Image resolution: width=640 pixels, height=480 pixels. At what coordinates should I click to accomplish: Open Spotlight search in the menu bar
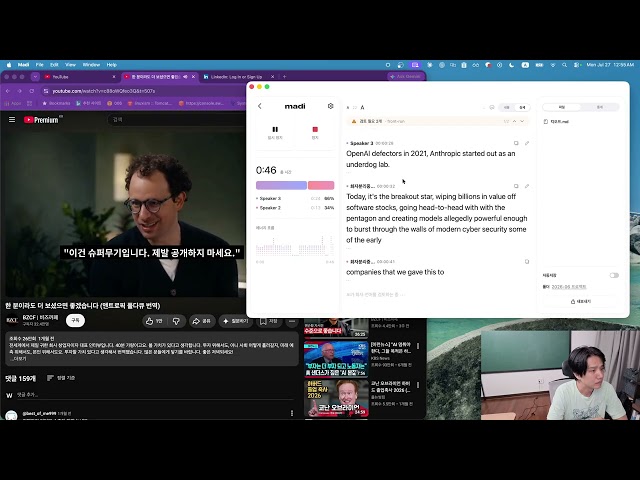click(564, 65)
